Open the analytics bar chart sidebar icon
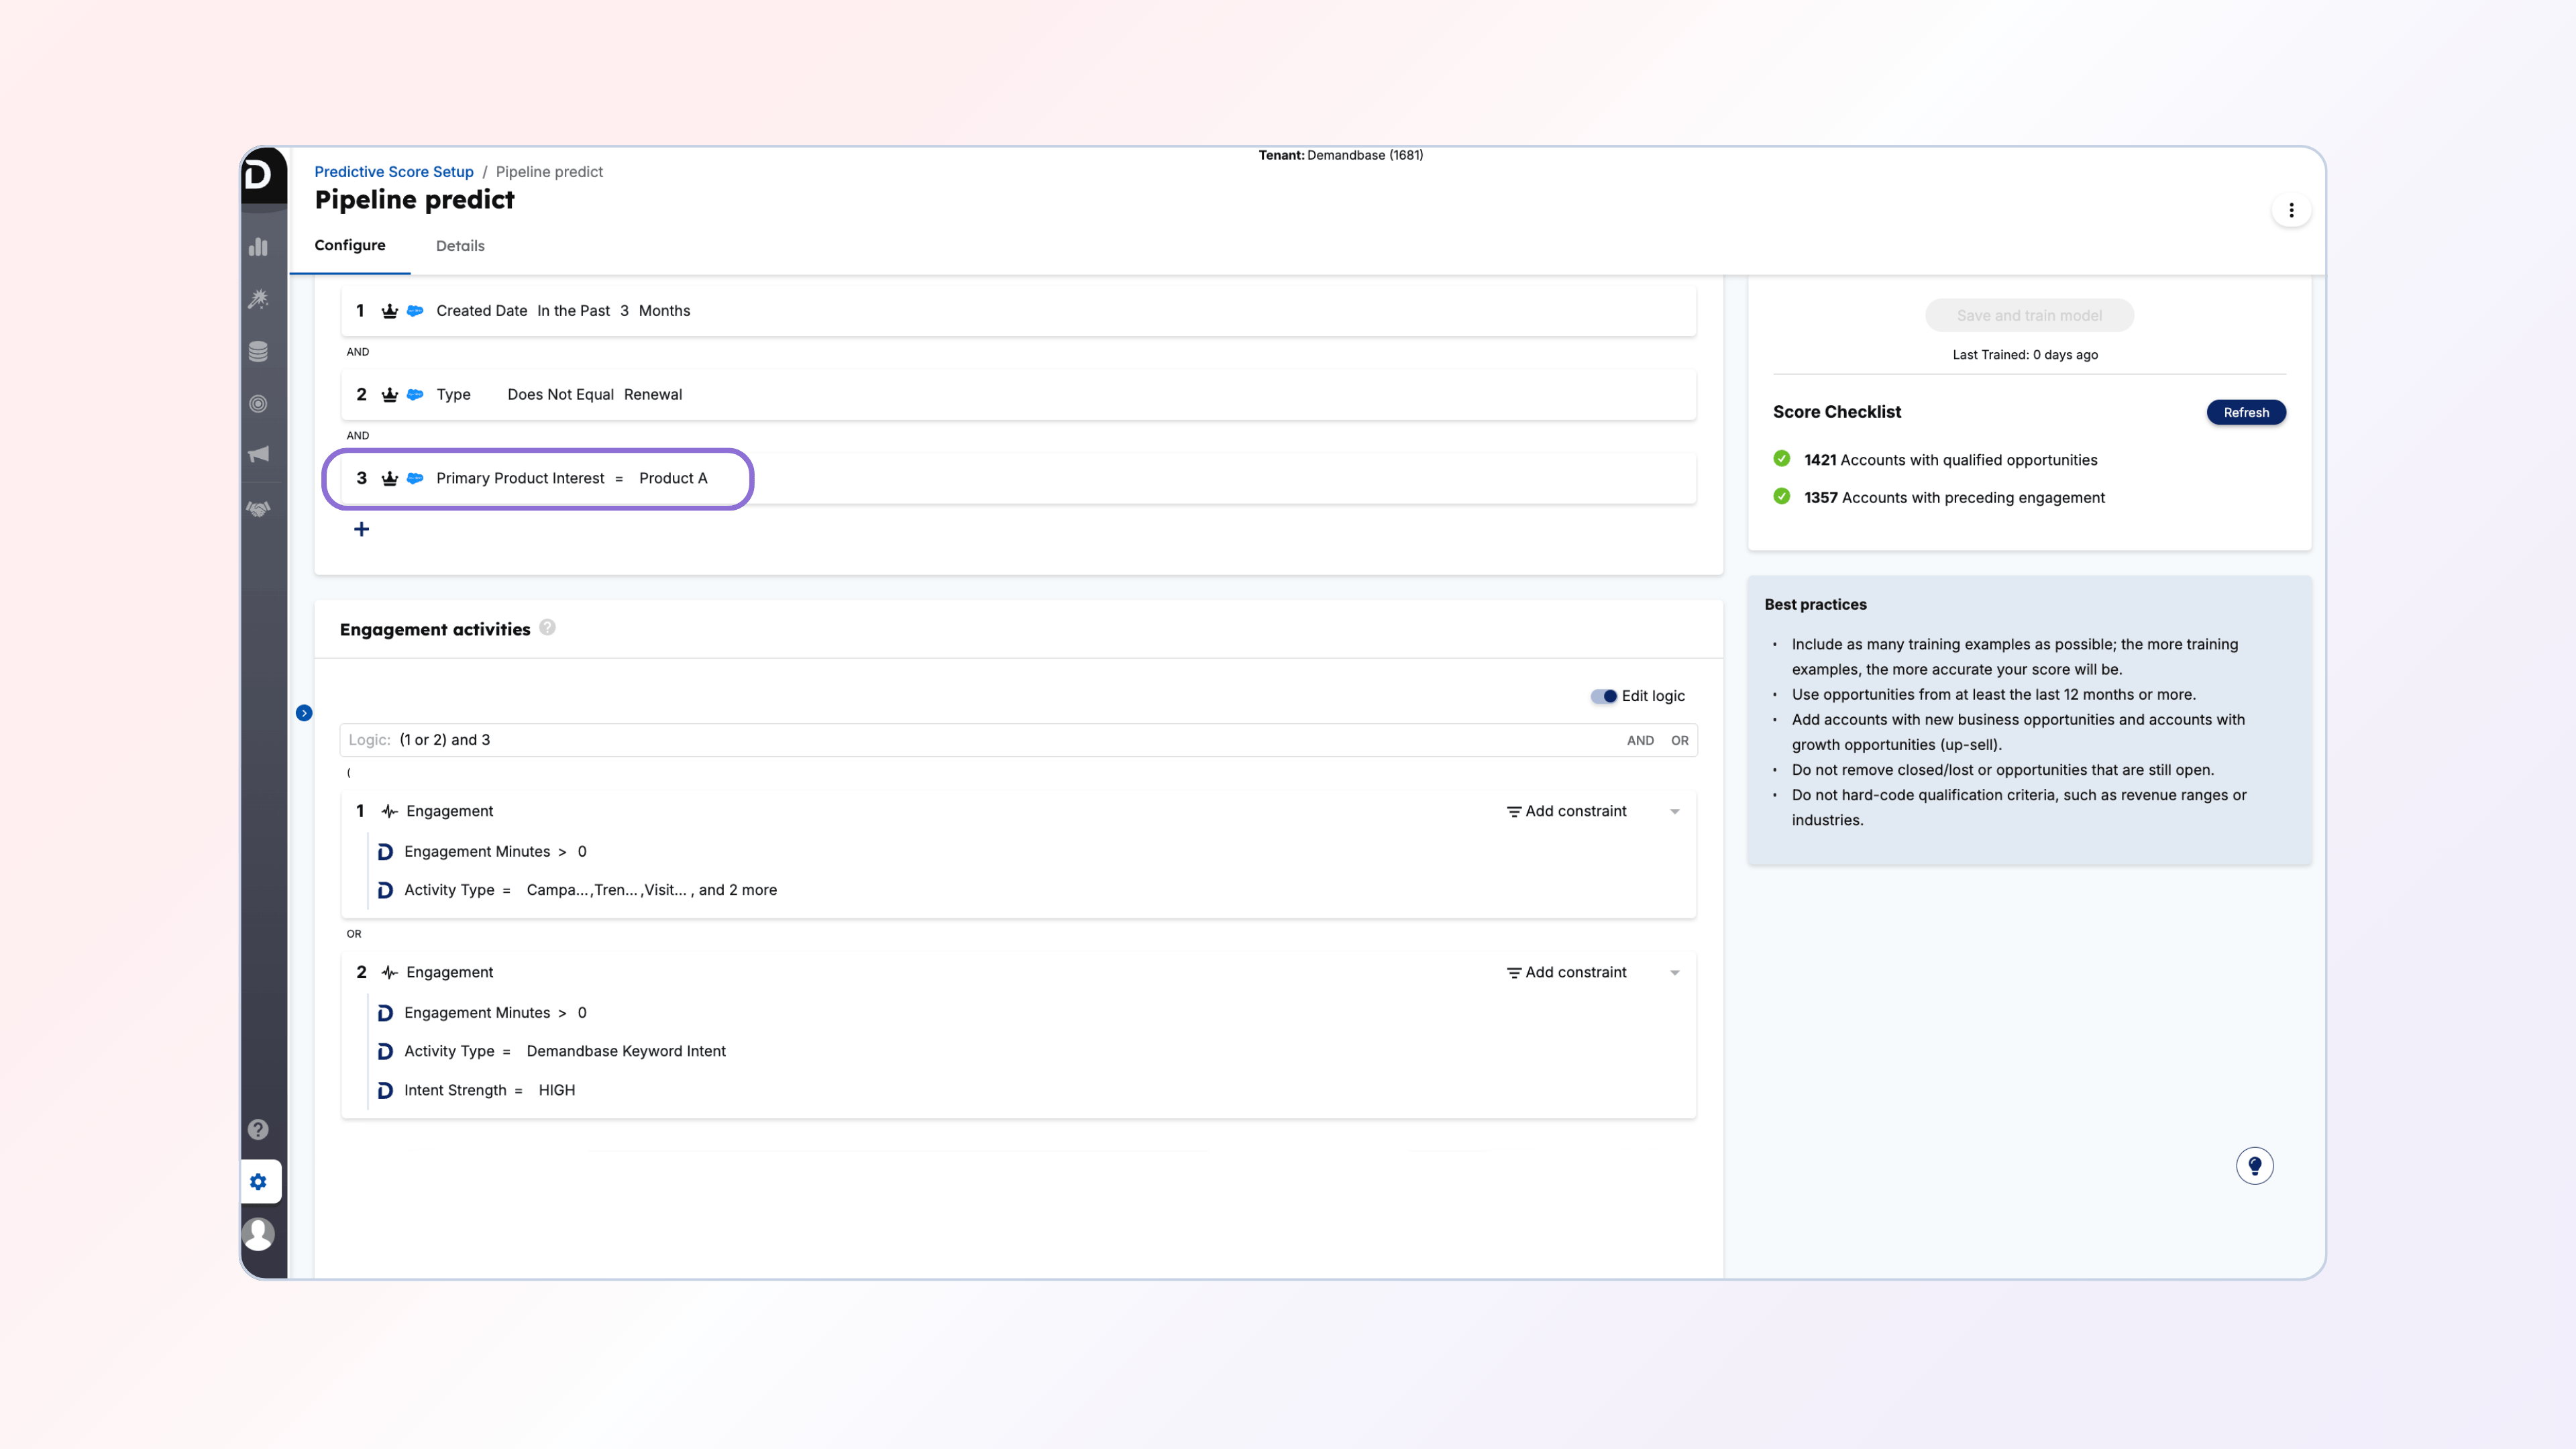This screenshot has height=1449, width=2576. click(258, 247)
